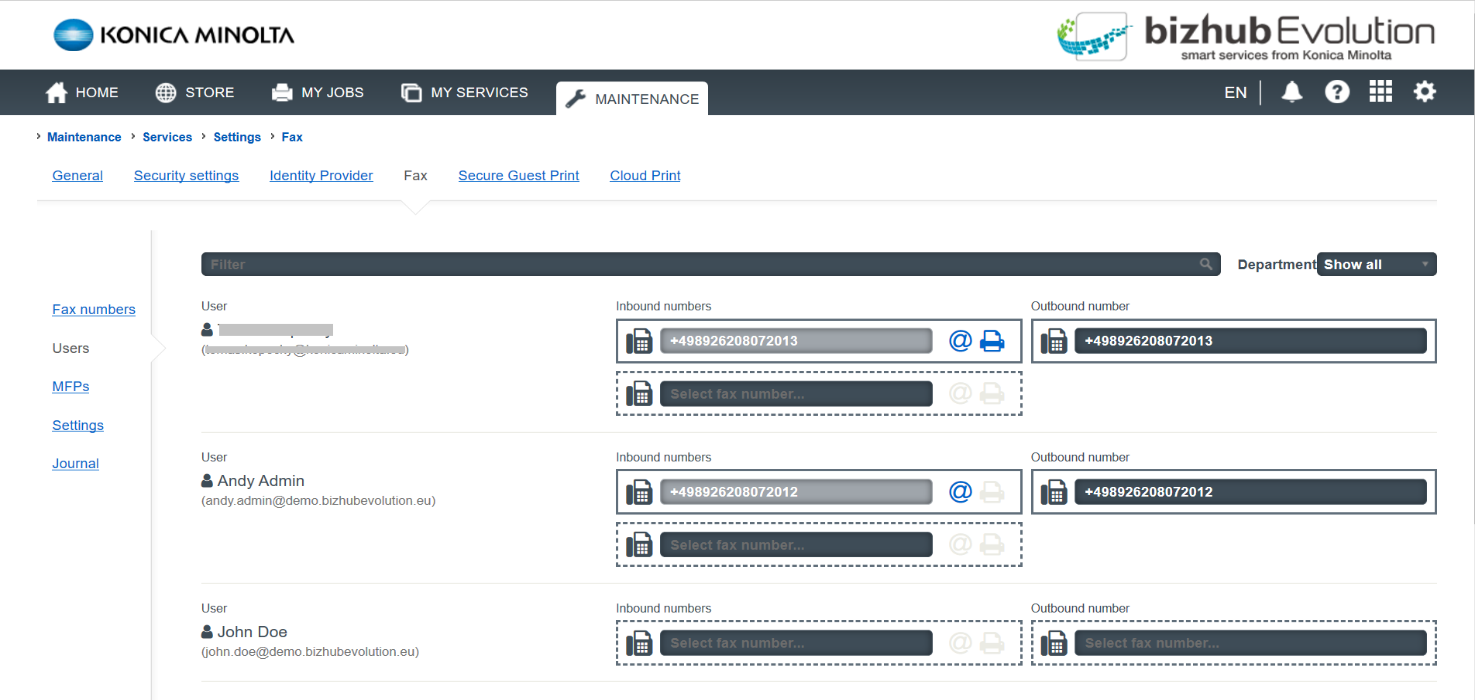Open John Doe's outbound Select fax number dropdown
Viewport: 1475px width, 700px height.
click(x=1251, y=643)
